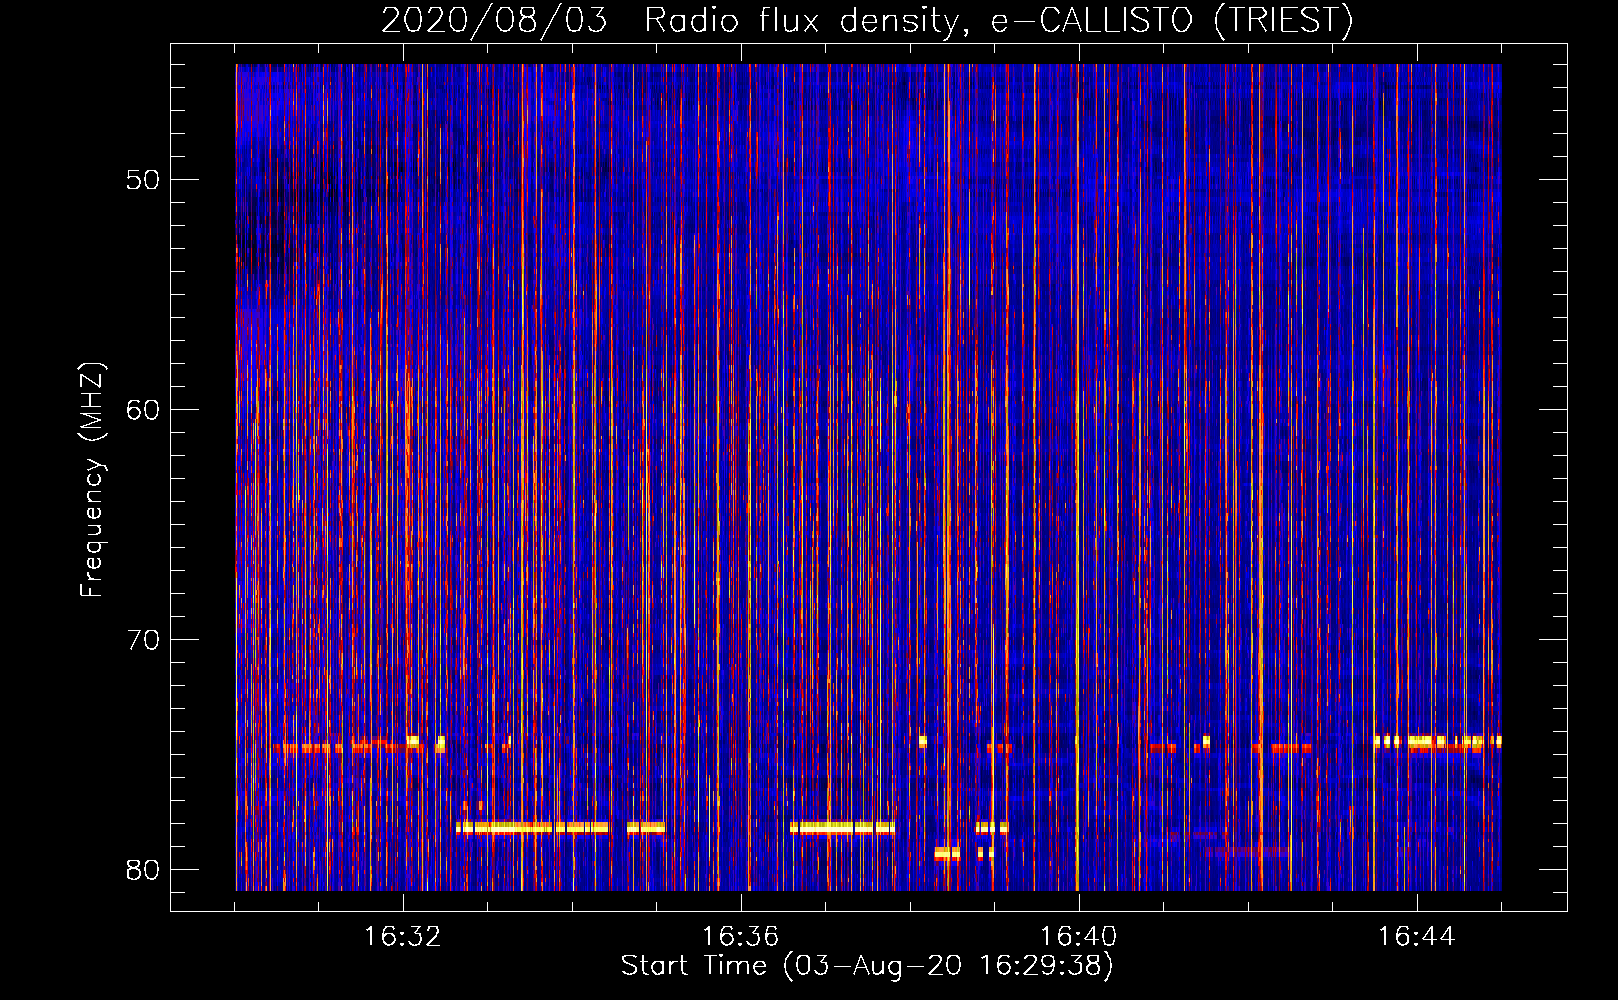This screenshot has height=1000, width=1618.
Task: Click the 50 MHz frequency tick label
Action: pyautogui.click(x=143, y=180)
